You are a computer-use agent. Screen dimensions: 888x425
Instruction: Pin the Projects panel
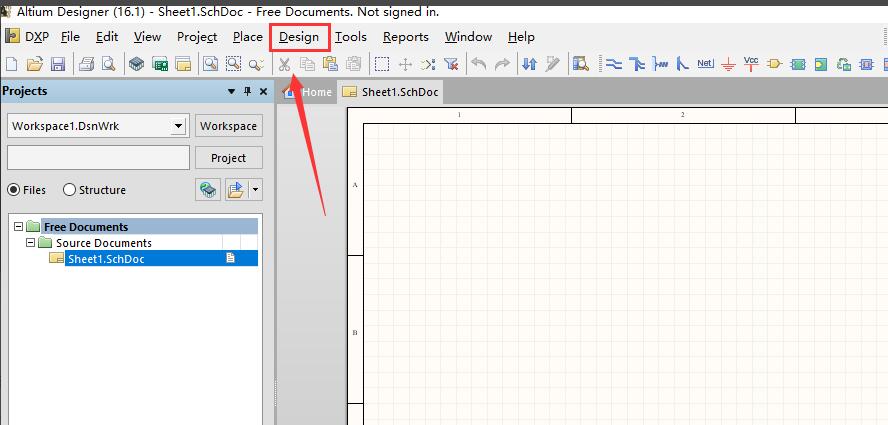[x=247, y=91]
